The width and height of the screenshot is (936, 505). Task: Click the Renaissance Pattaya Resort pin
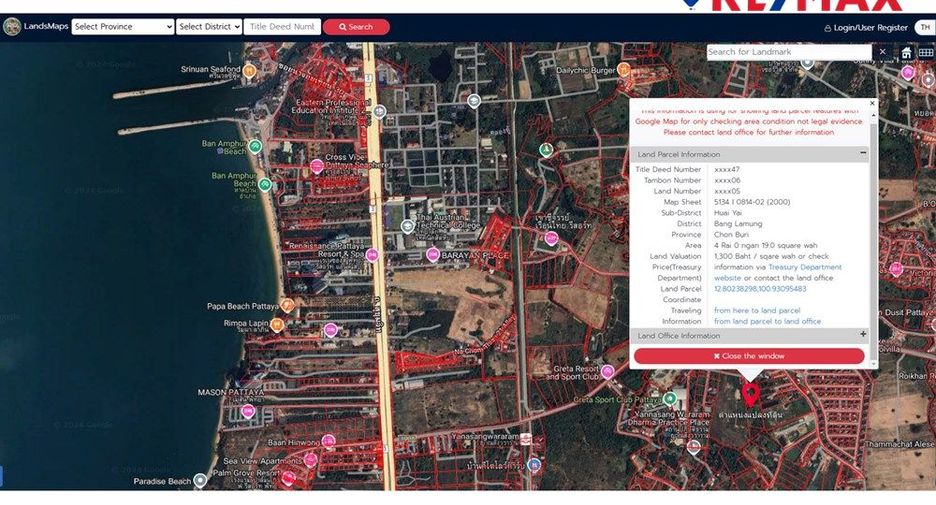click(372, 255)
